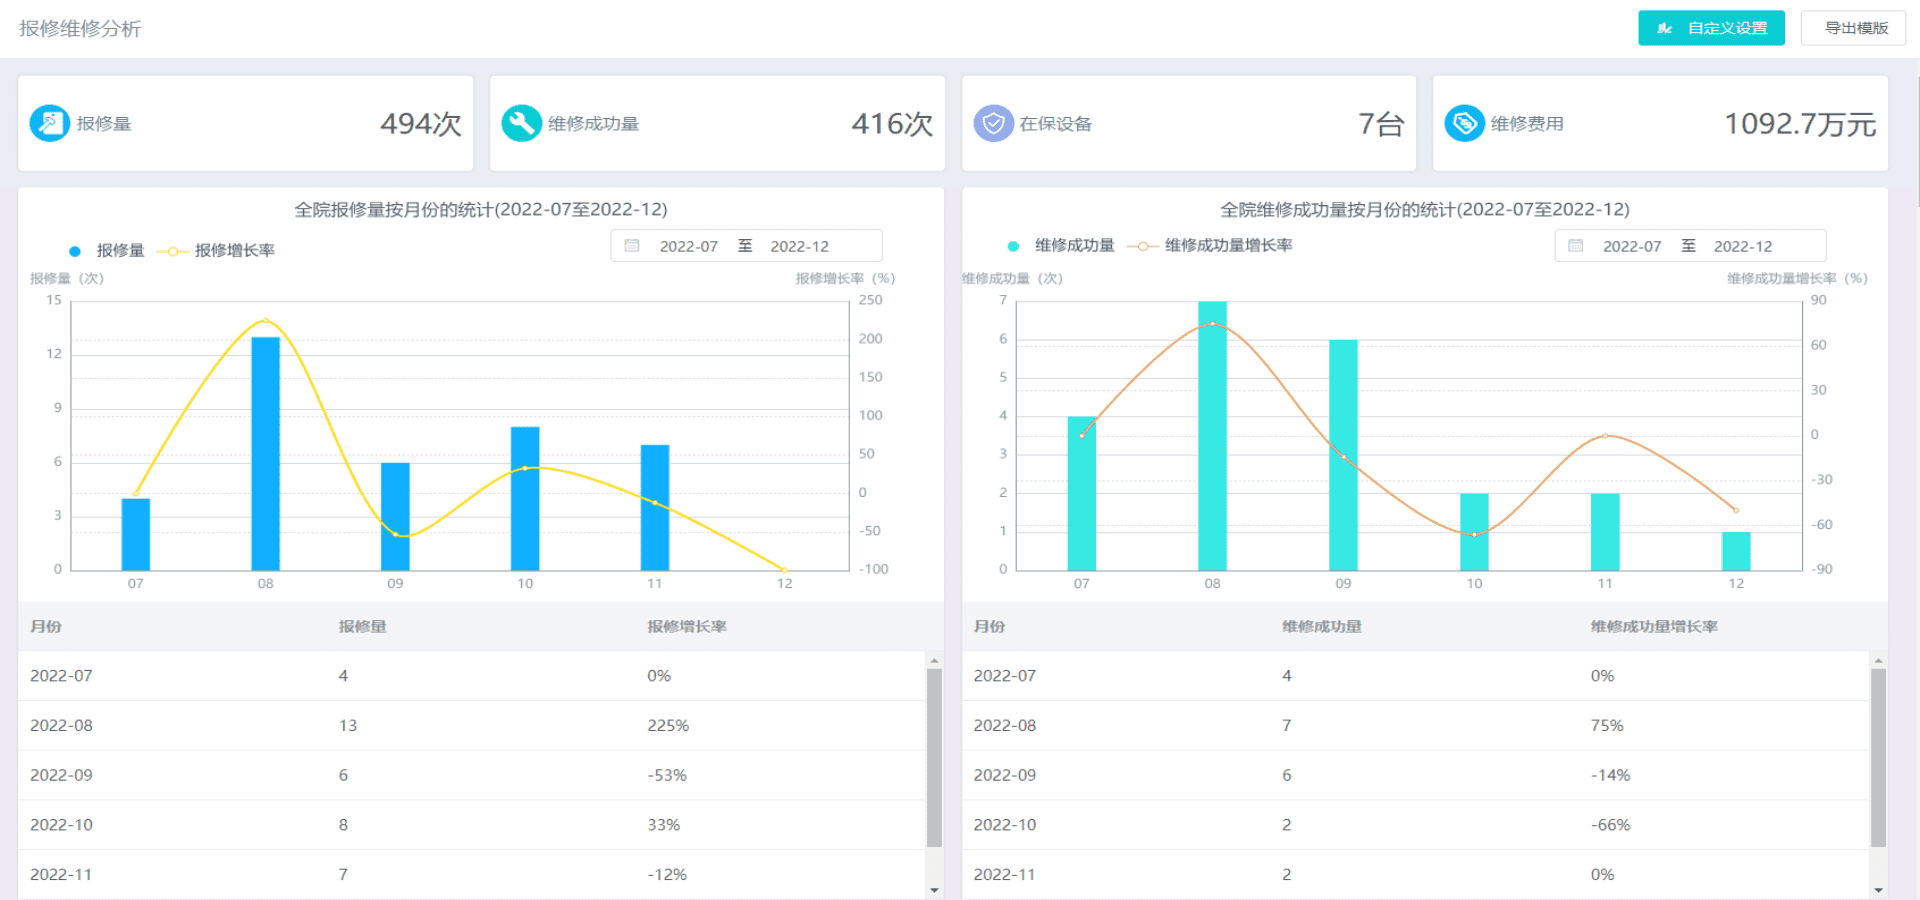Viewport: 1920px width, 900px height.
Task: Click 导出模版 button
Action: pos(1855,28)
